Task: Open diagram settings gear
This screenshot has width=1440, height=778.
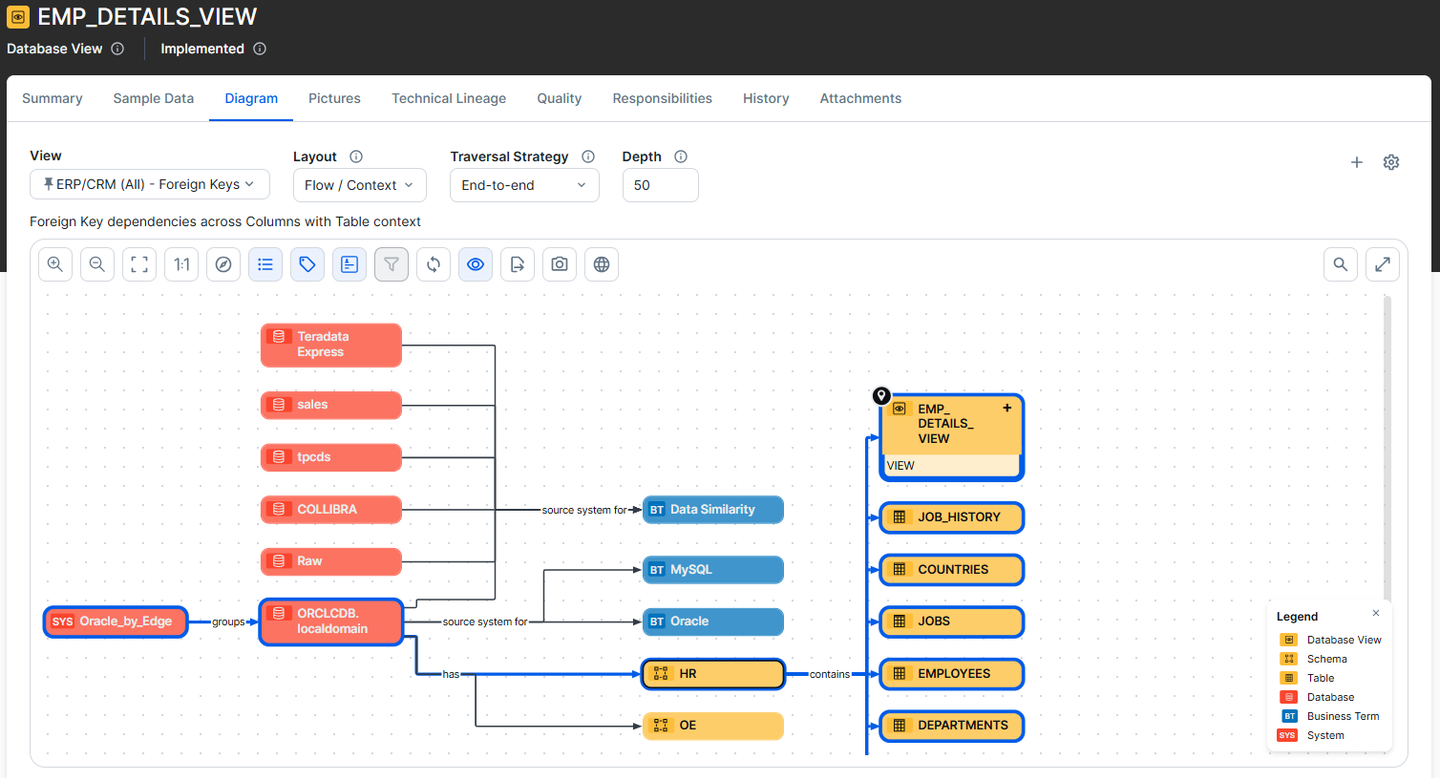Action: pos(1391,162)
